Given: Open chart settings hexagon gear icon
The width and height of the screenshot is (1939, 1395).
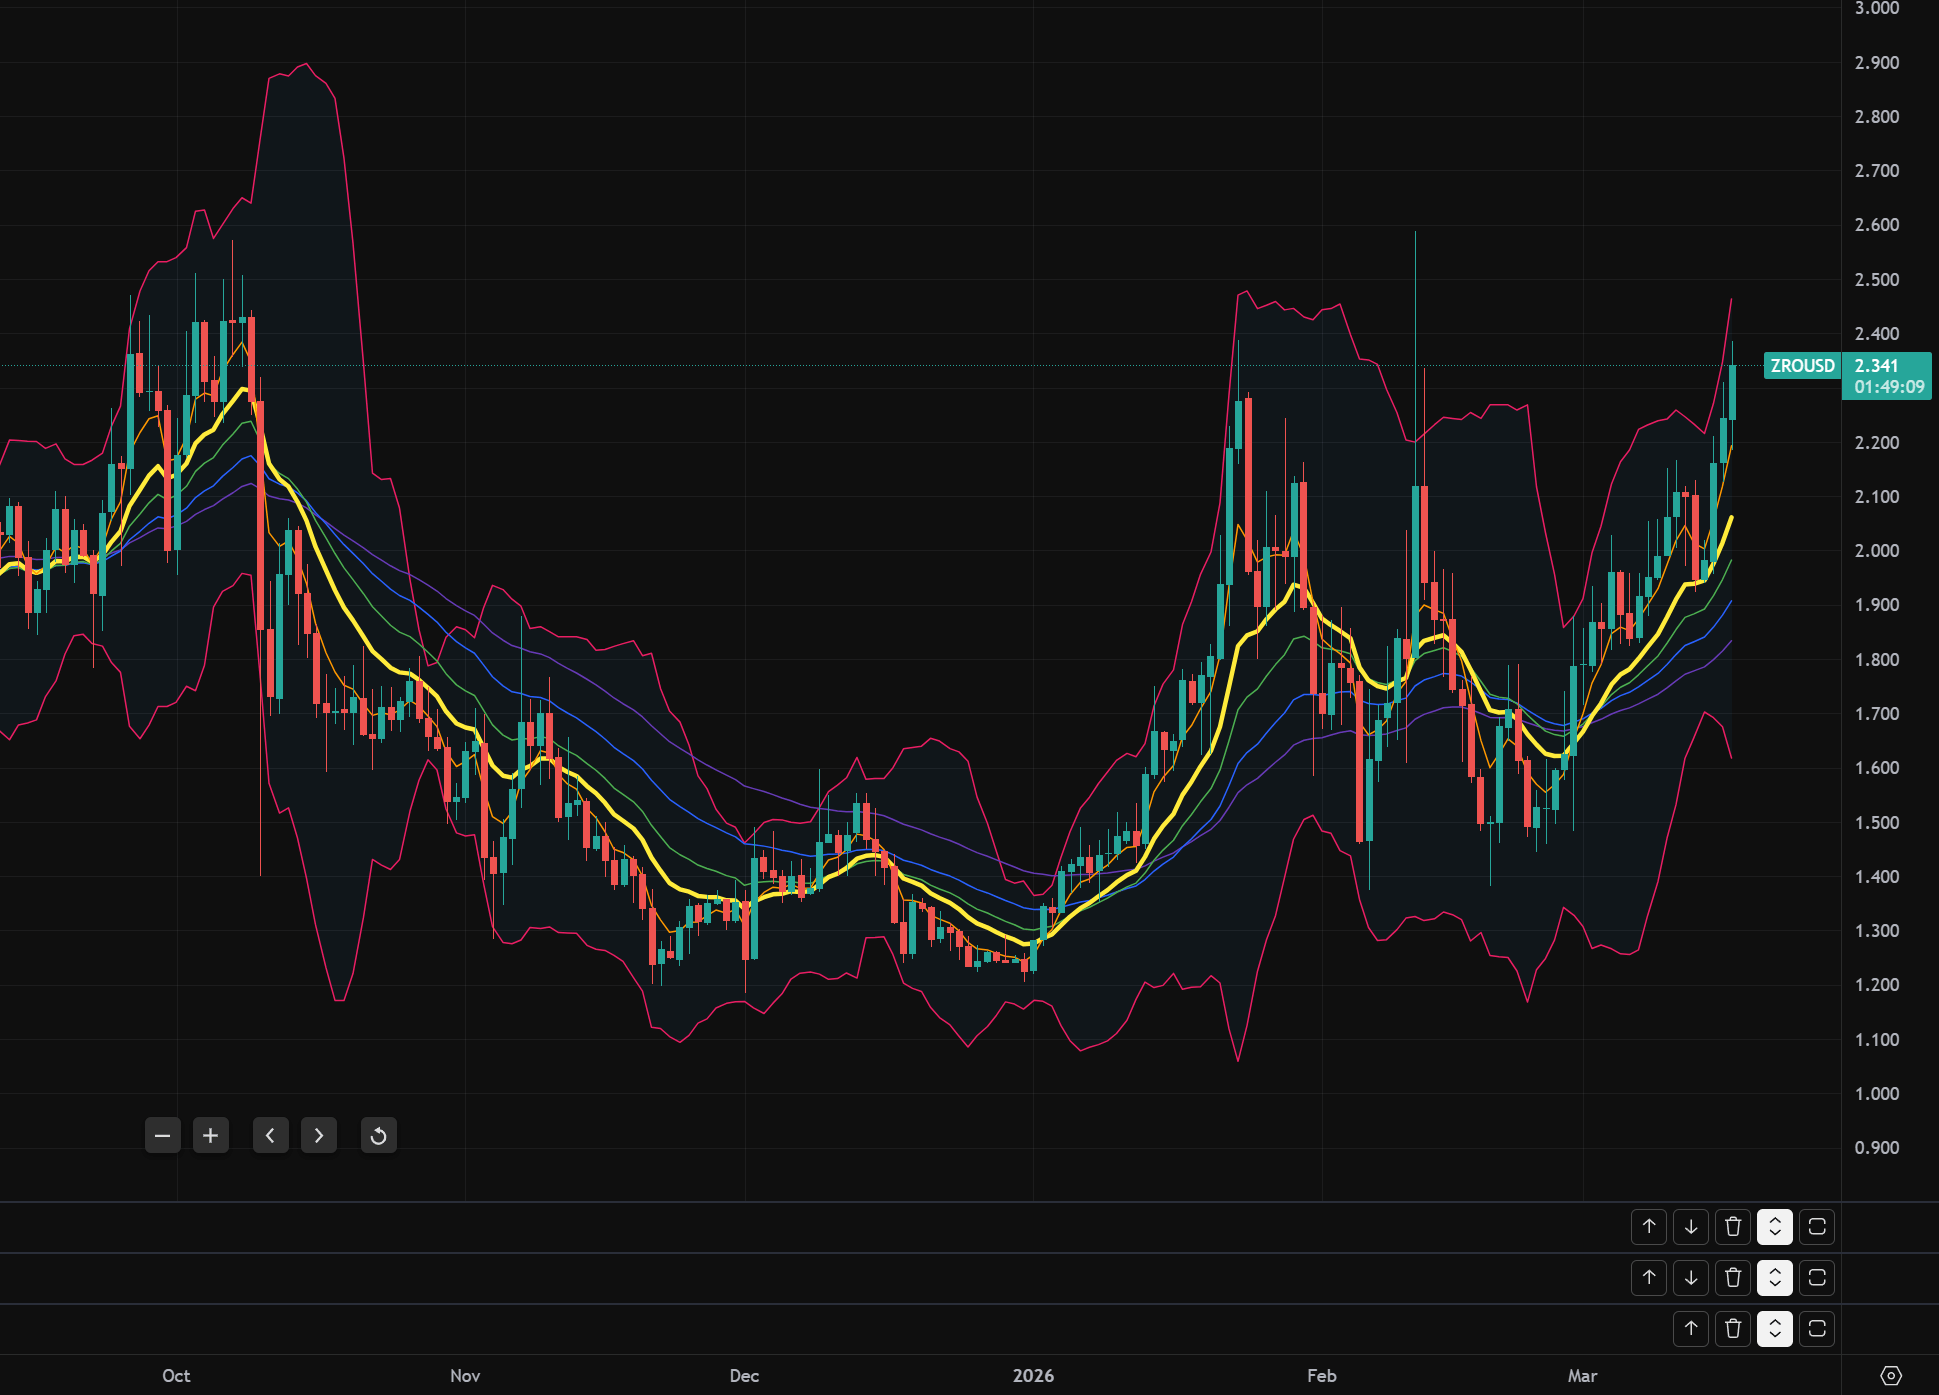Looking at the screenshot, I should click(x=1890, y=1375).
